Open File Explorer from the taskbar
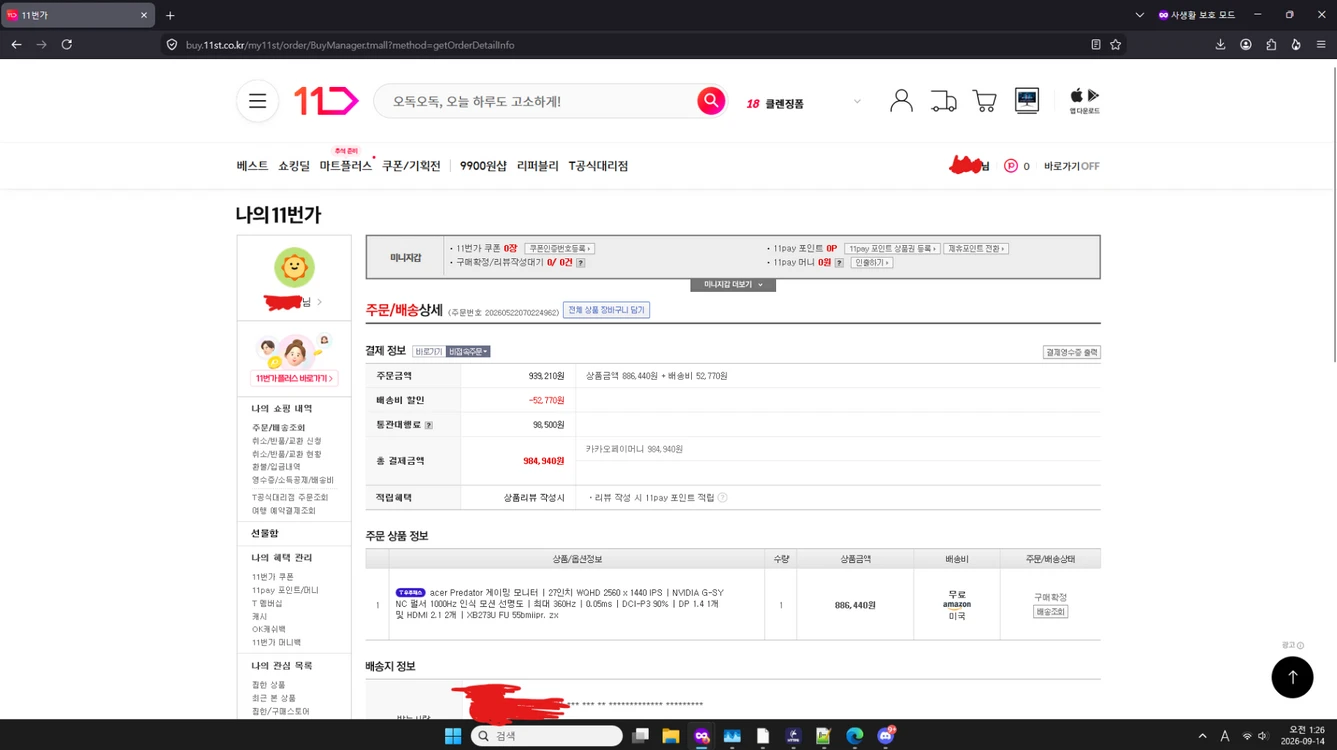Image resolution: width=1337 pixels, height=750 pixels. [x=671, y=736]
